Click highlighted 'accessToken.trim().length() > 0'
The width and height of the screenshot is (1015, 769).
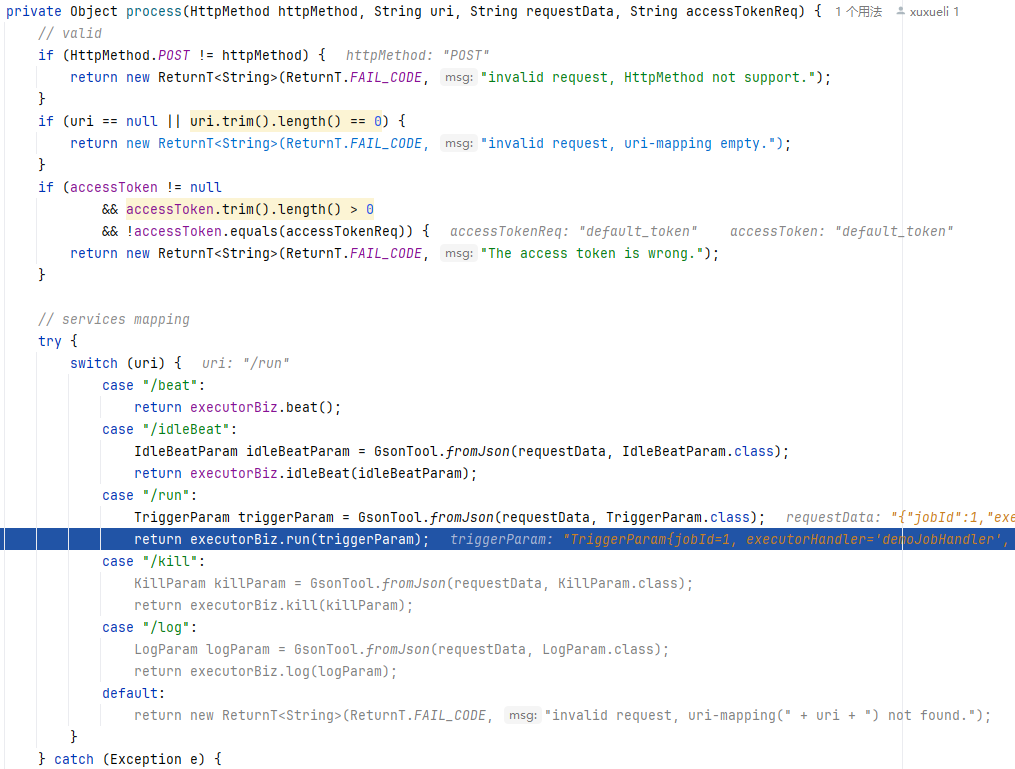[x=250, y=209]
